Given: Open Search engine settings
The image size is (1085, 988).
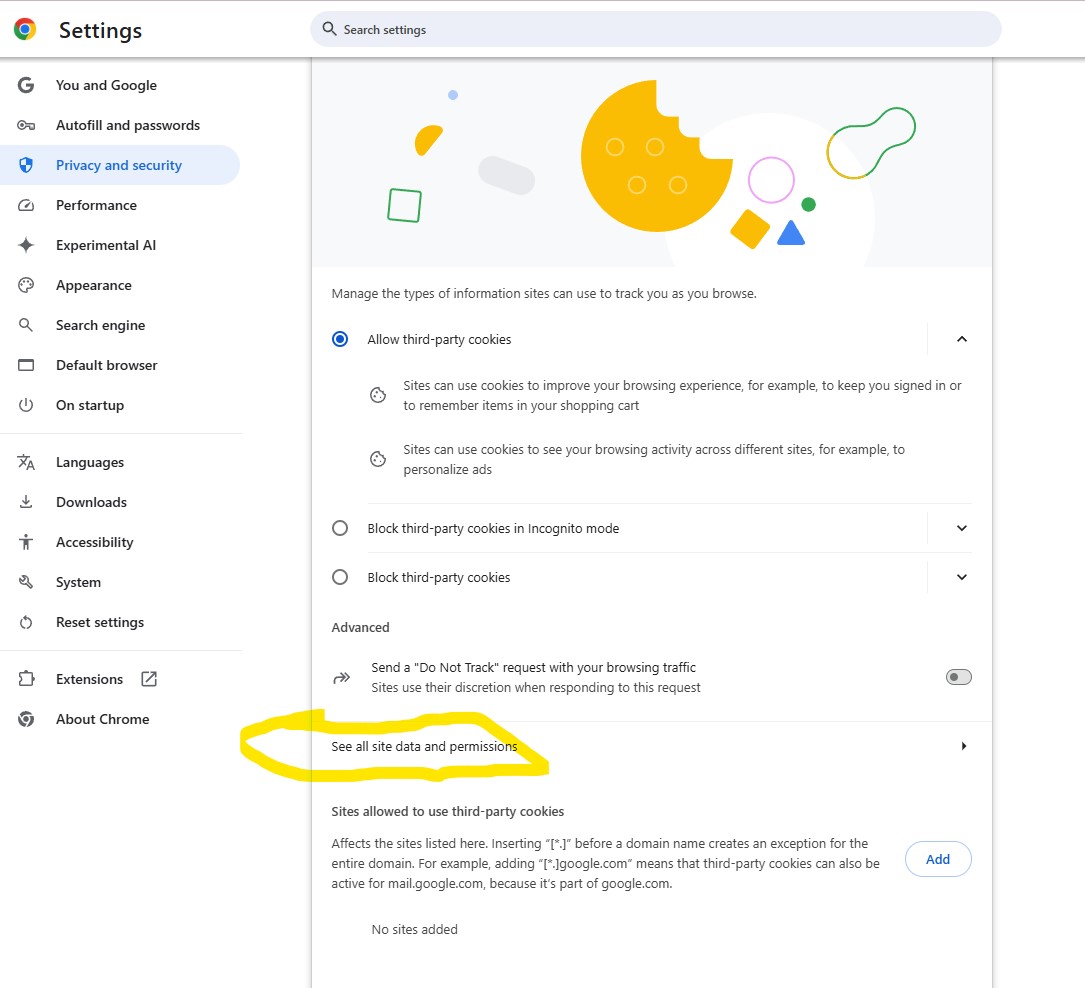Looking at the screenshot, I should pos(120,324).
